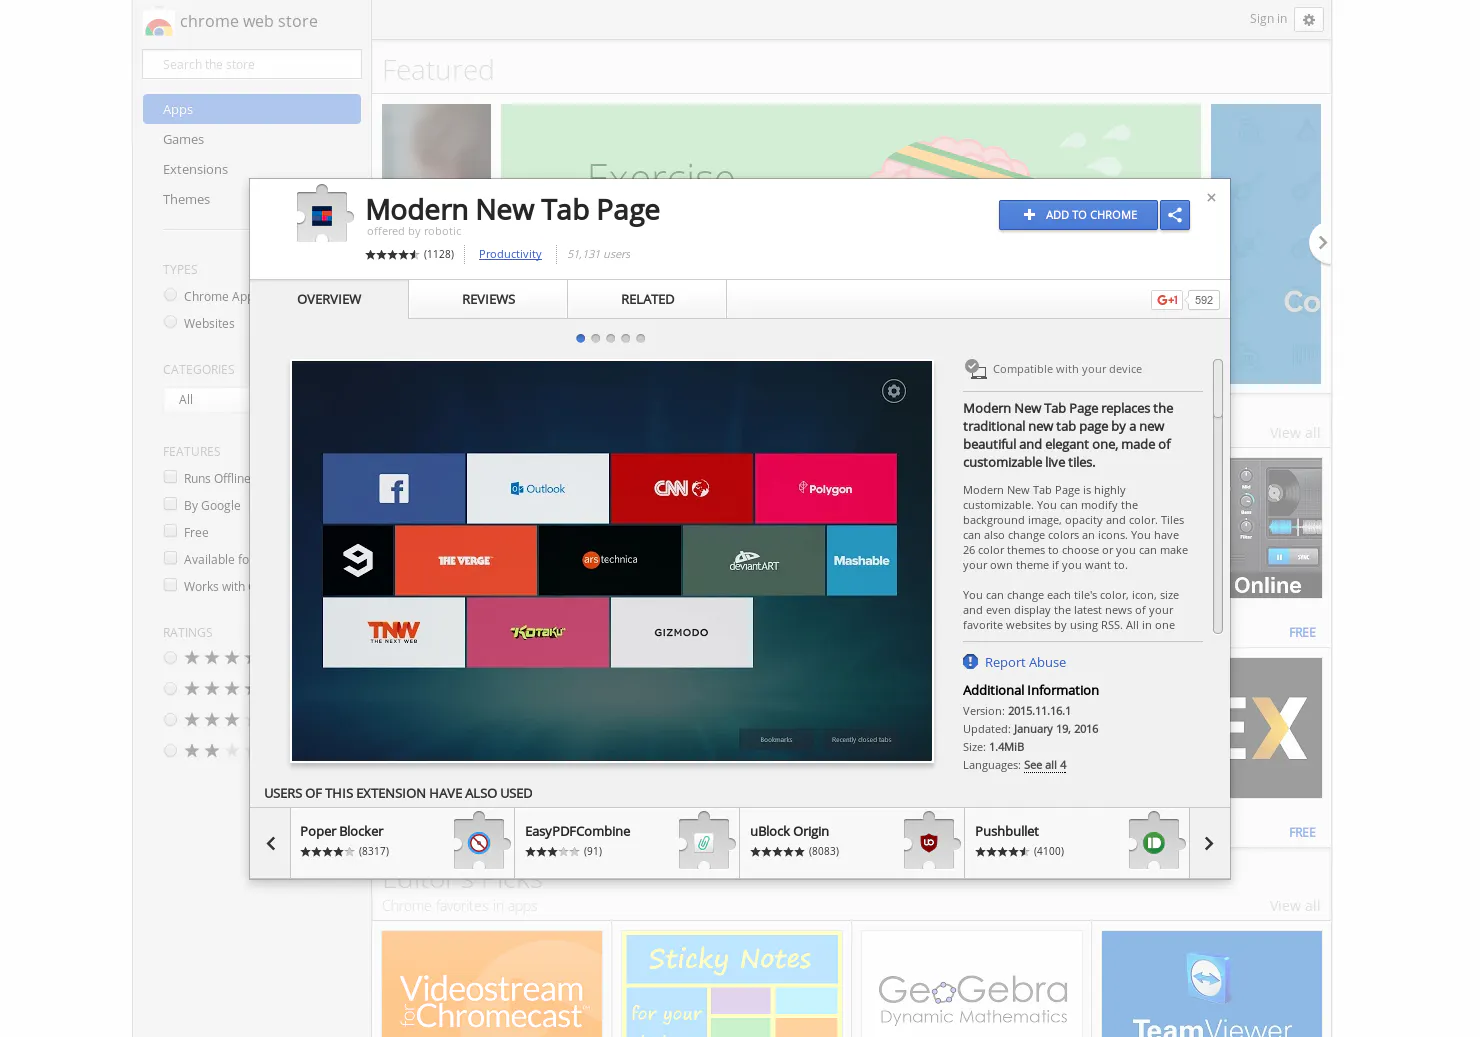Advance the Featured carousel right arrow
Image resolution: width=1480 pixels, height=1037 pixels.
point(1321,243)
